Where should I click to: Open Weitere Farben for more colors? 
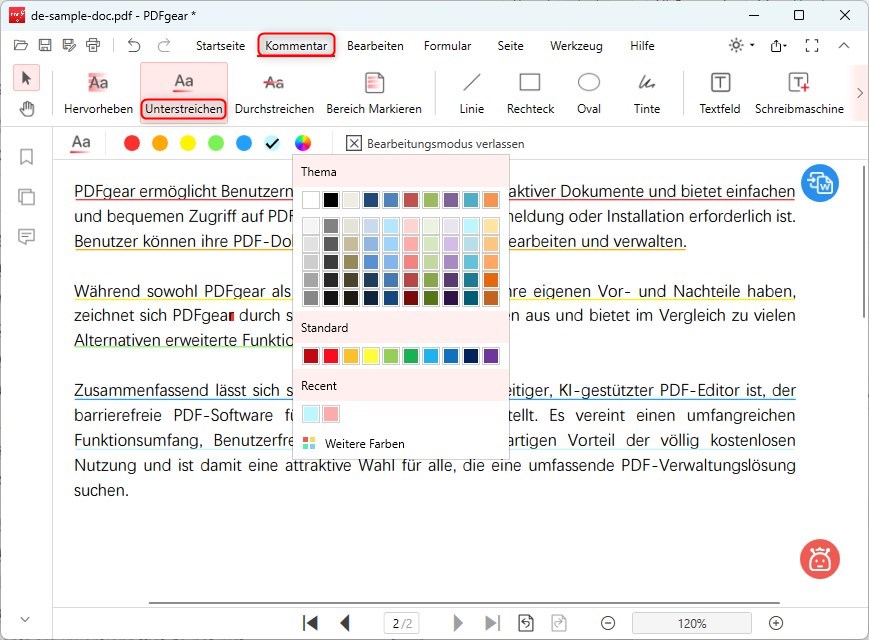click(x=354, y=443)
